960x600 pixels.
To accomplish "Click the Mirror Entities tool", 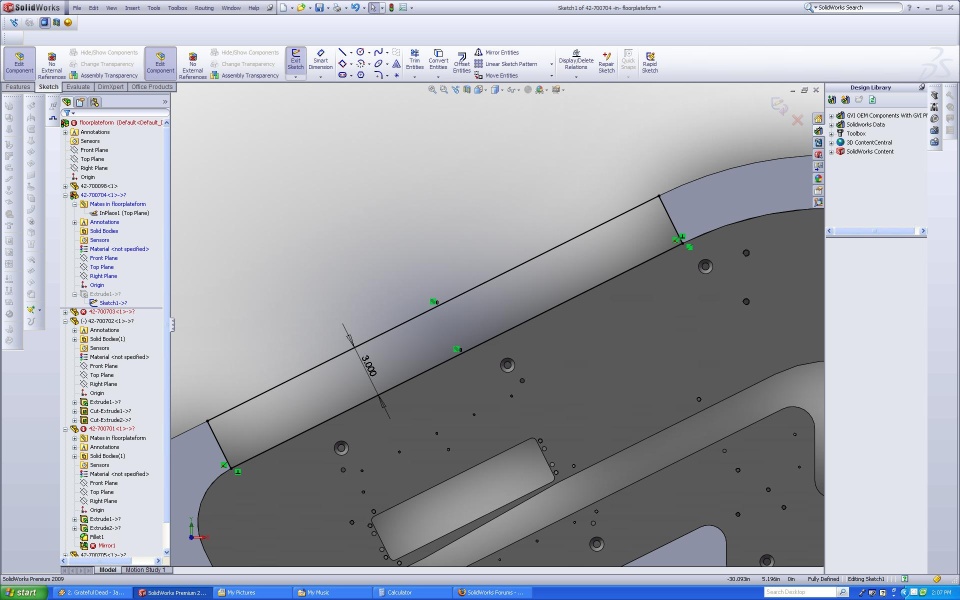I will 497,53.
